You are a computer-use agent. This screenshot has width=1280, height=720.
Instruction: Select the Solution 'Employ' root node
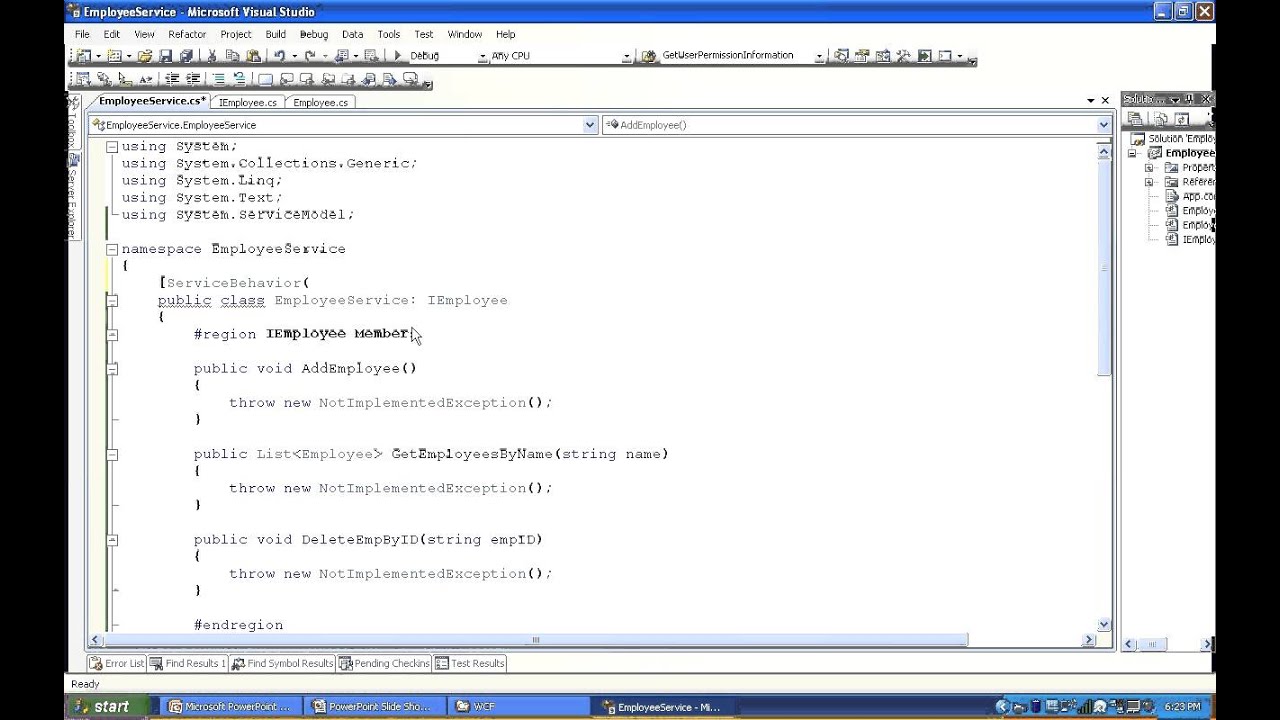pyautogui.click(x=1173, y=139)
